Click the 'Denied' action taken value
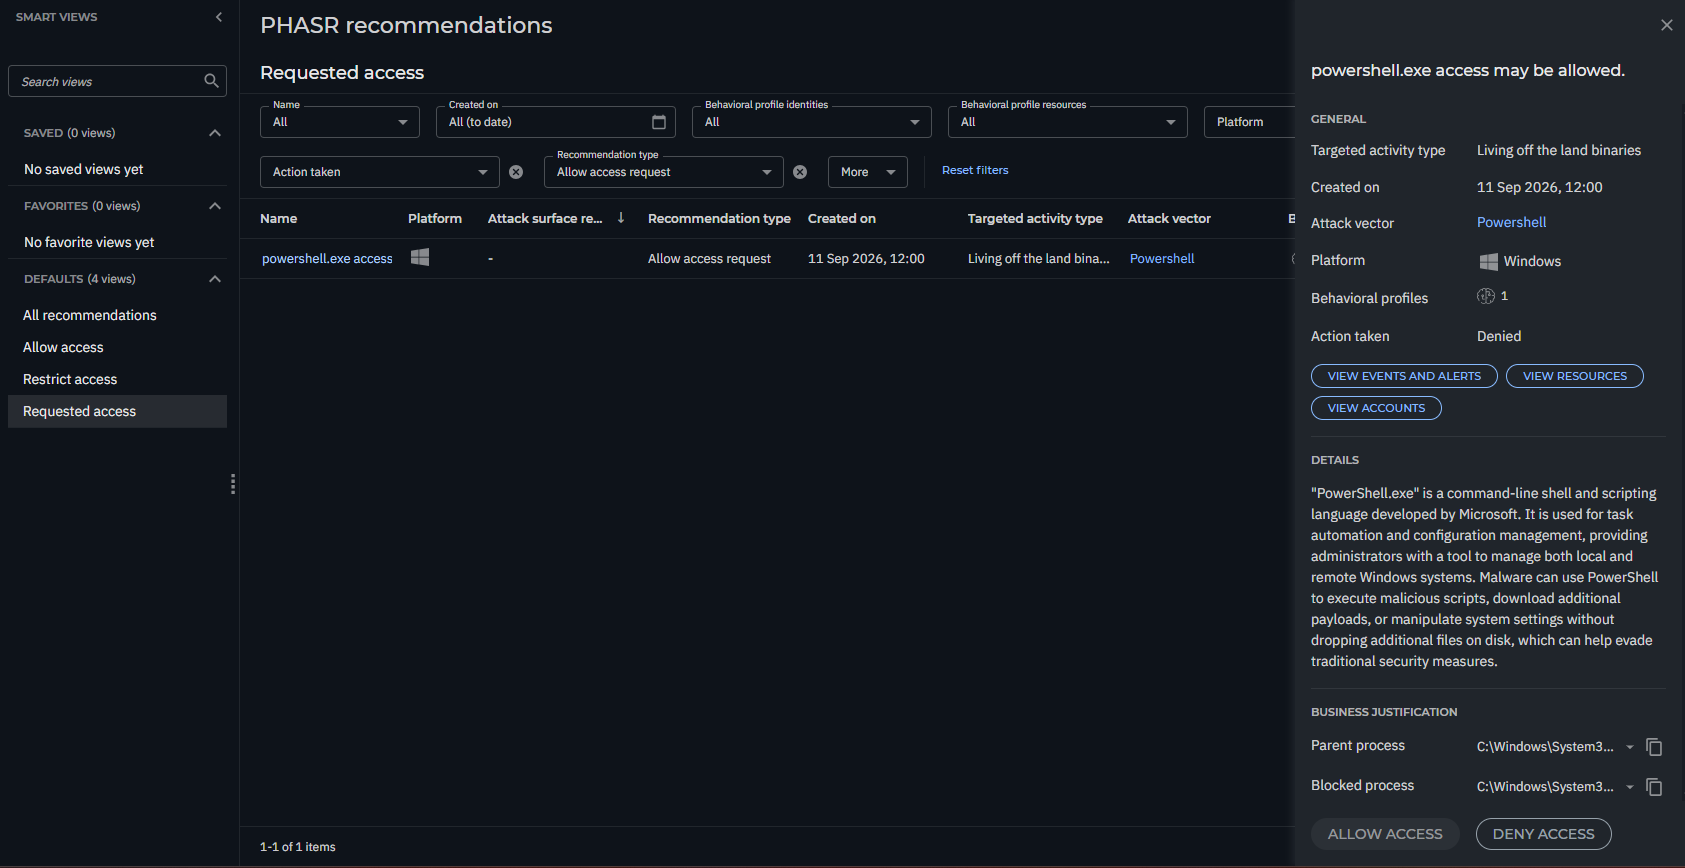The height and width of the screenshot is (868, 1685). coord(1499,336)
